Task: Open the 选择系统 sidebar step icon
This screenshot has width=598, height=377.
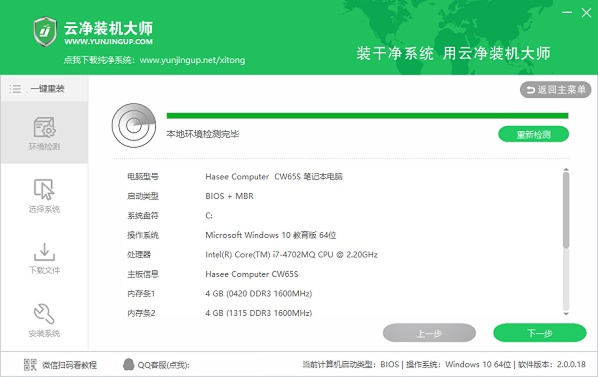Action: (44, 189)
